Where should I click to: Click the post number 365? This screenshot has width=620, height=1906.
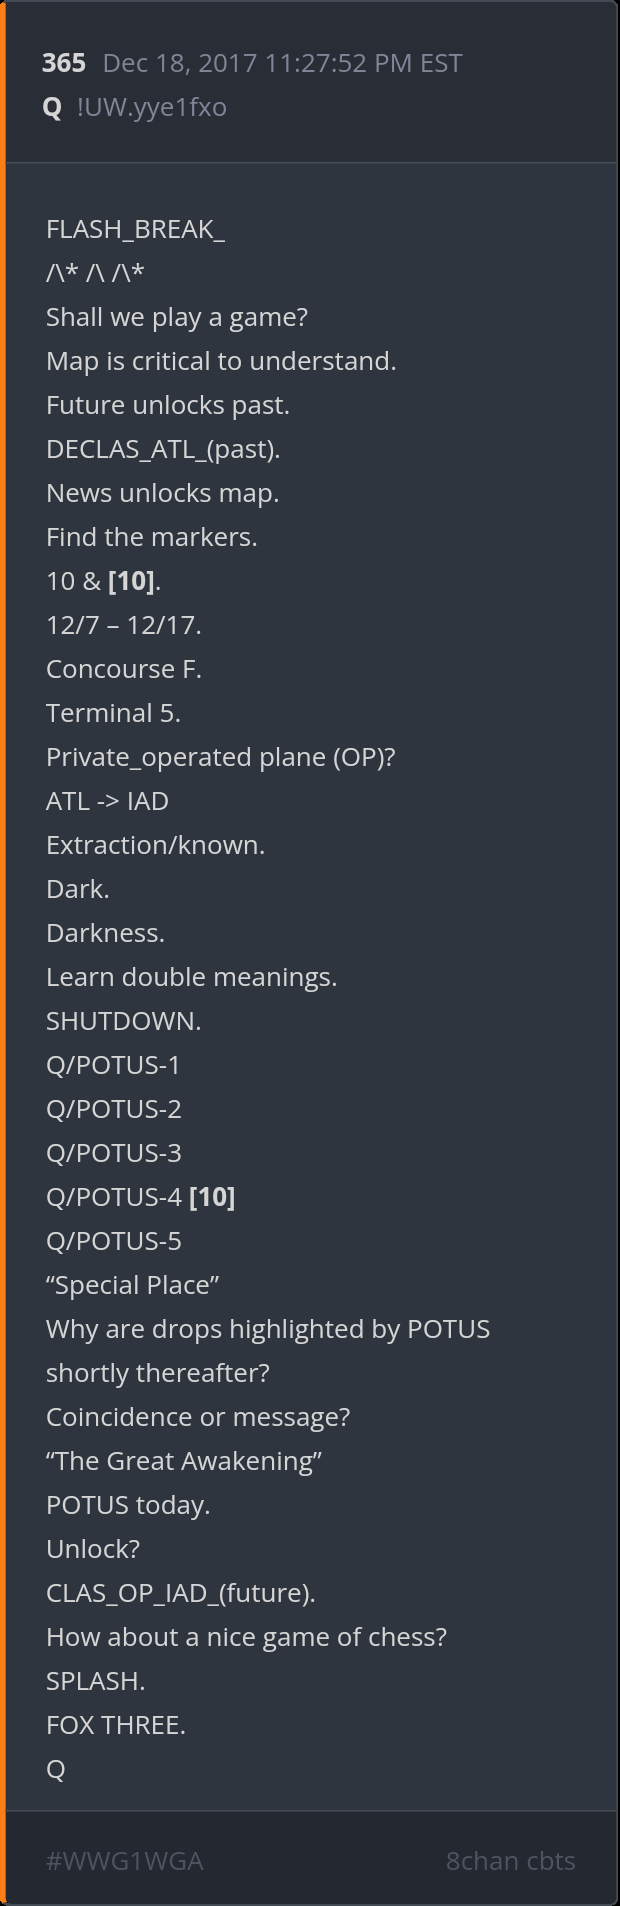63,63
